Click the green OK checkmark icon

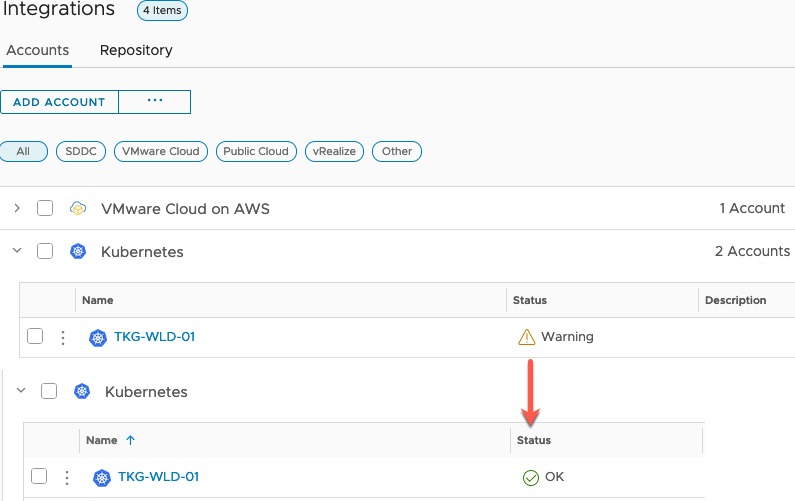(x=531, y=477)
